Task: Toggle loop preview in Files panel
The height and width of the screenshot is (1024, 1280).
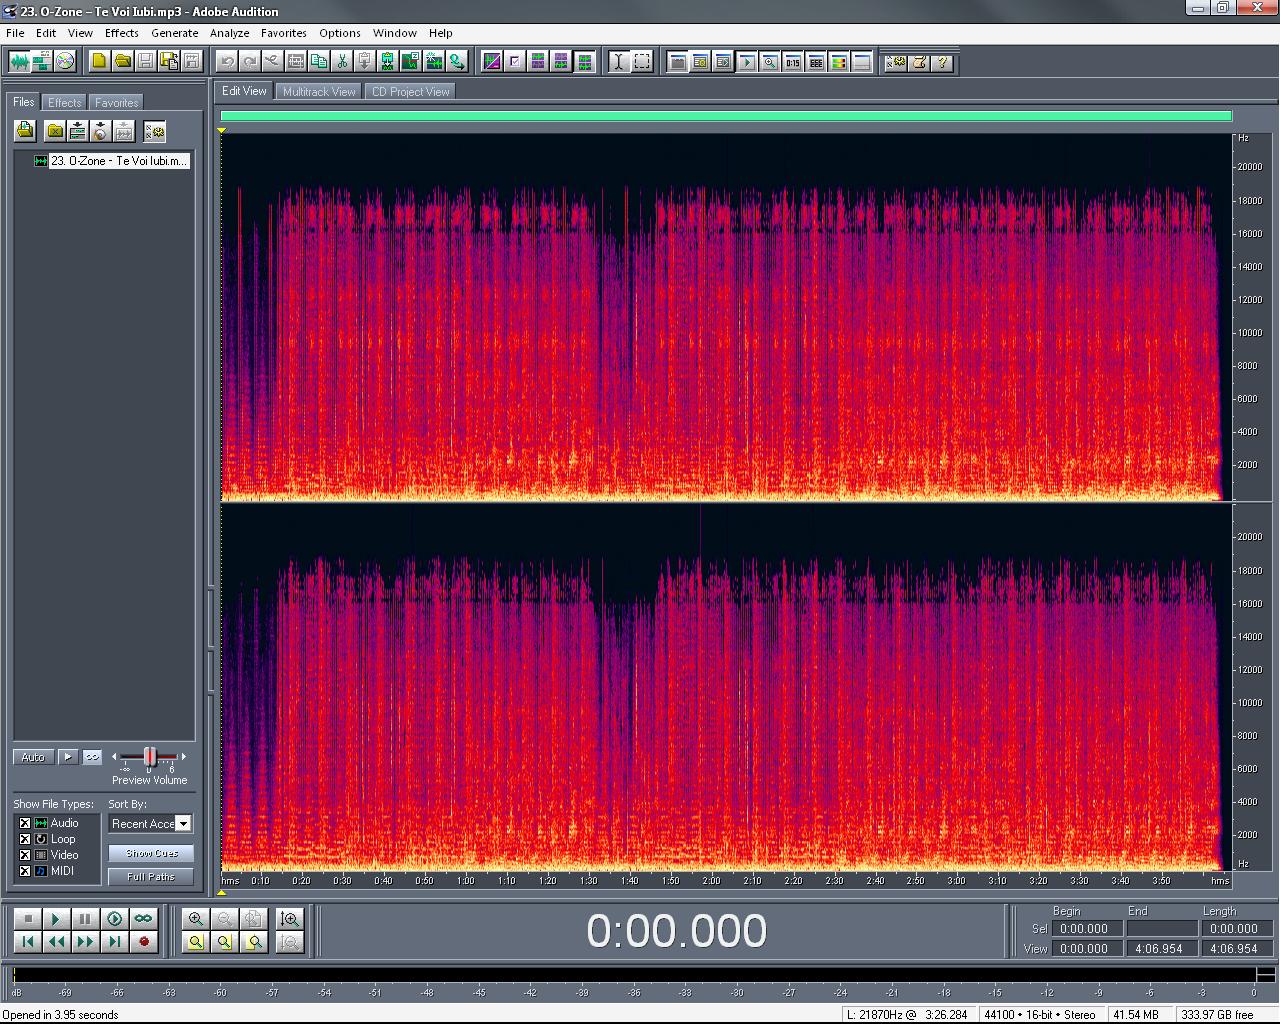Action: click(x=92, y=757)
